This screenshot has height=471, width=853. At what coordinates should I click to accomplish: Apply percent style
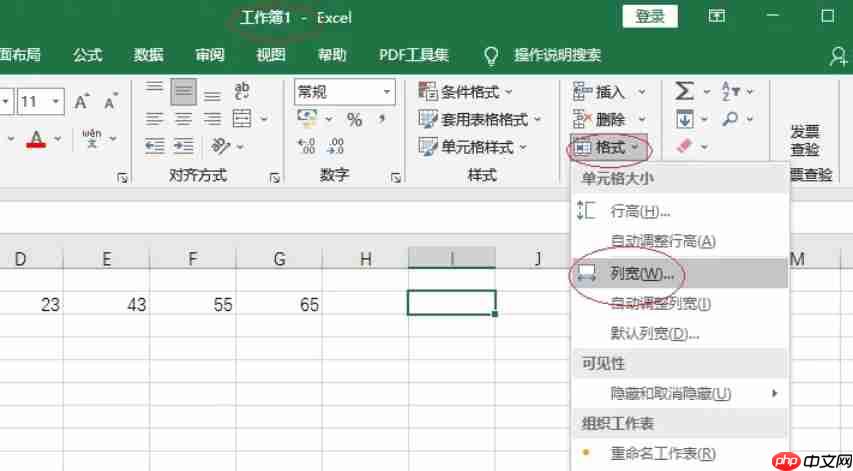click(355, 119)
